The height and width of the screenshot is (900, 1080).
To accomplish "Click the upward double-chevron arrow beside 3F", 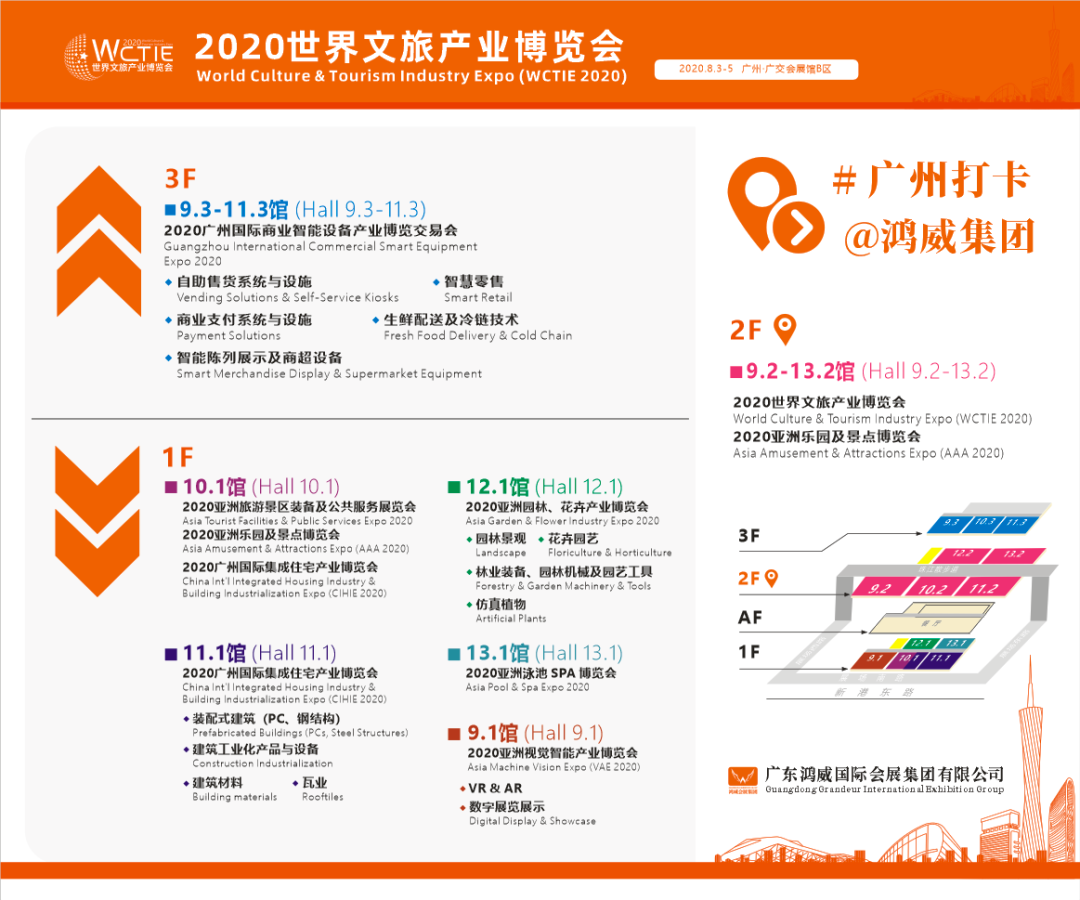I will coord(99,241).
